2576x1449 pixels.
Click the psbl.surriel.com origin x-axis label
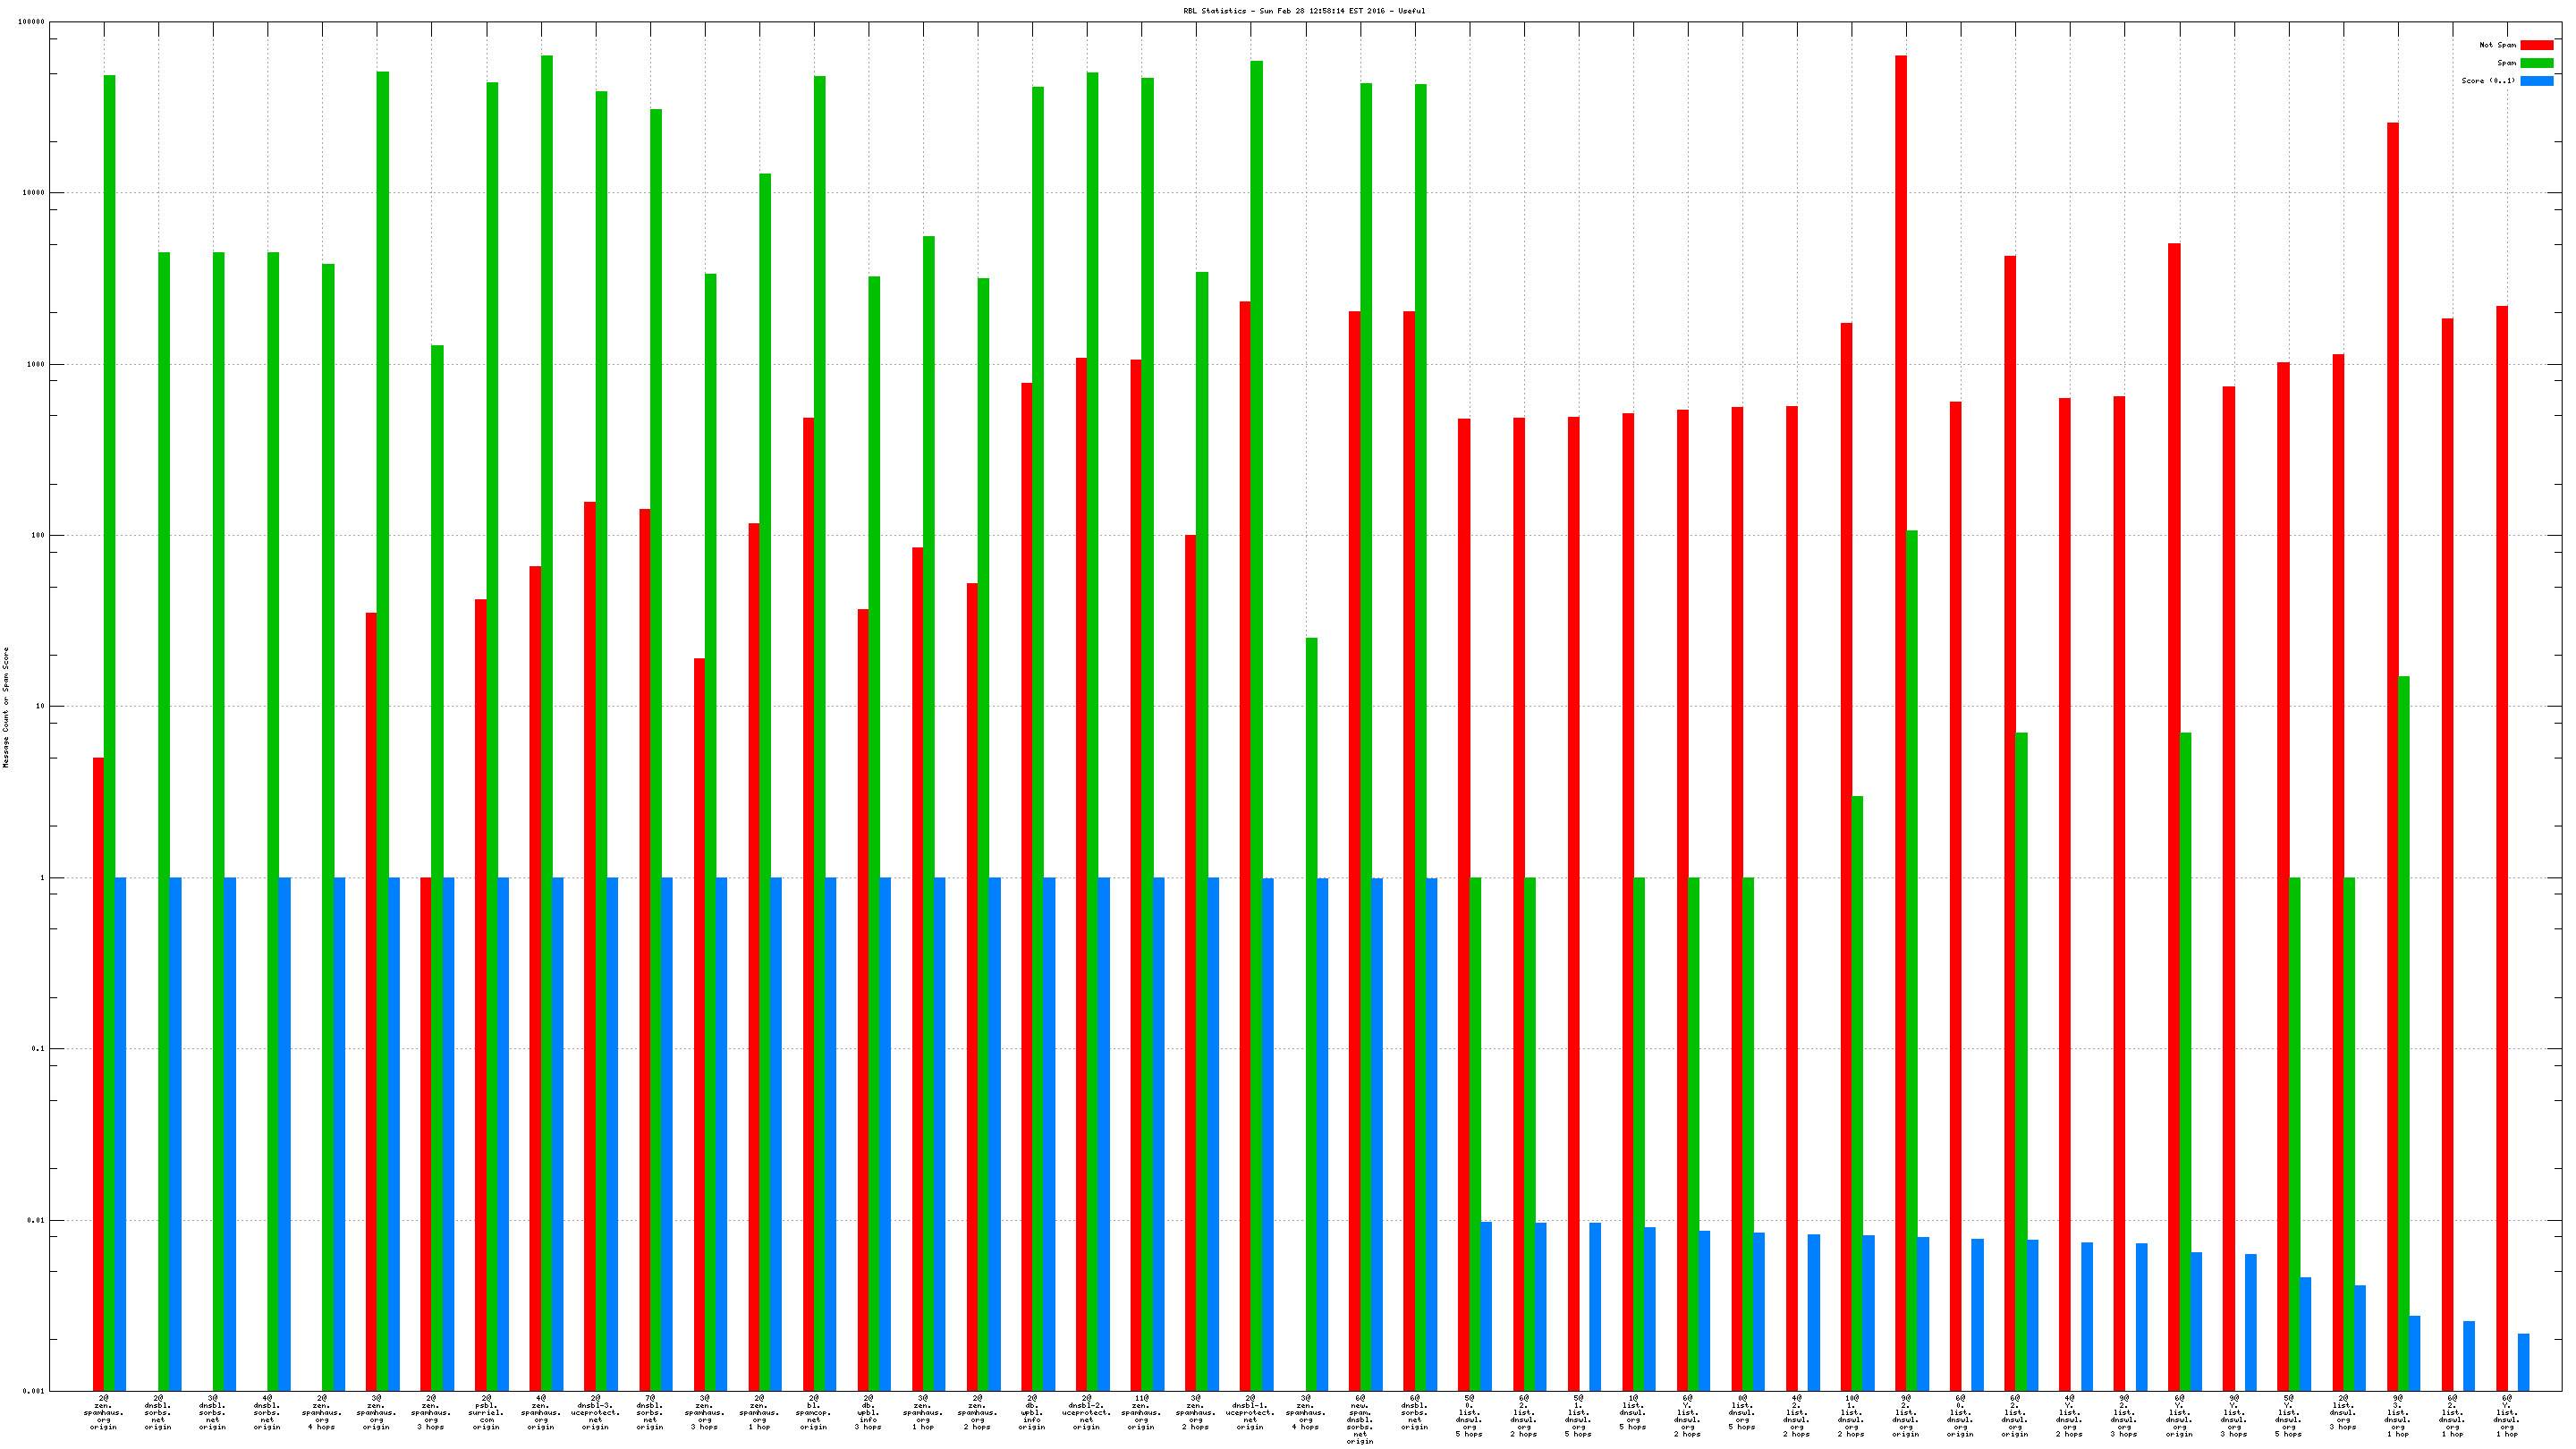pyautogui.click(x=486, y=1413)
